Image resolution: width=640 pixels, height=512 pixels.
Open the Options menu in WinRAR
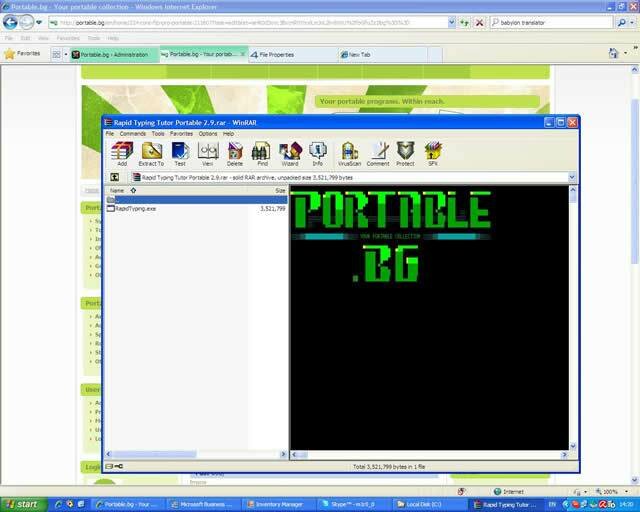(x=208, y=134)
